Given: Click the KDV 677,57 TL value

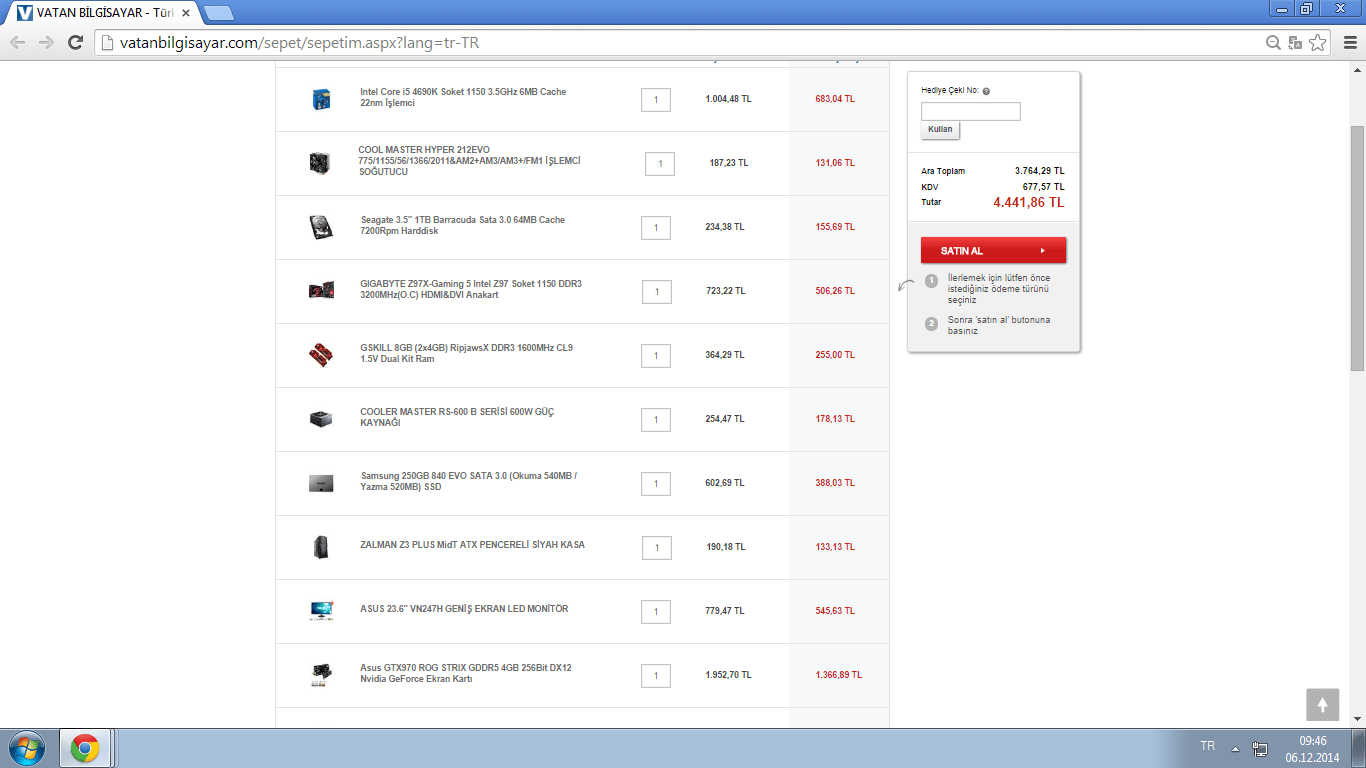Looking at the screenshot, I should (1043, 187).
